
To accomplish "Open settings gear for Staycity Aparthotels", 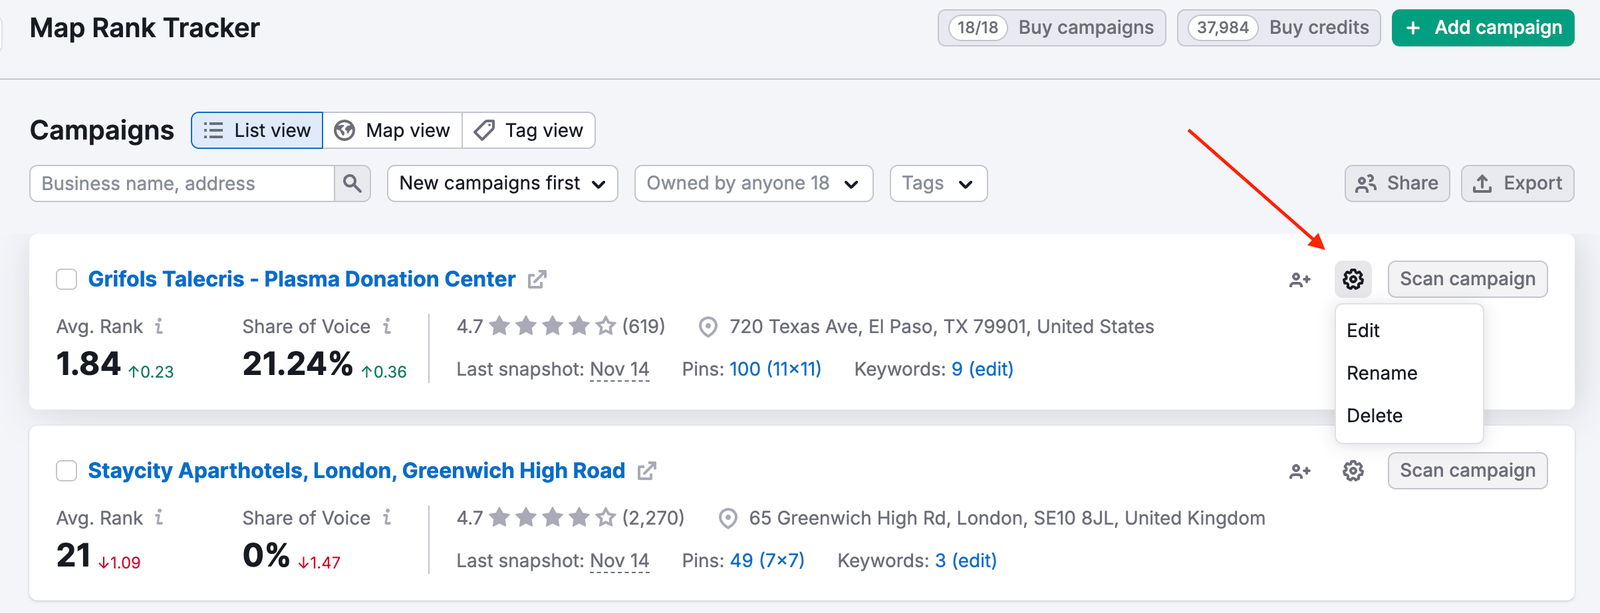I will pyautogui.click(x=1352, y=470).
